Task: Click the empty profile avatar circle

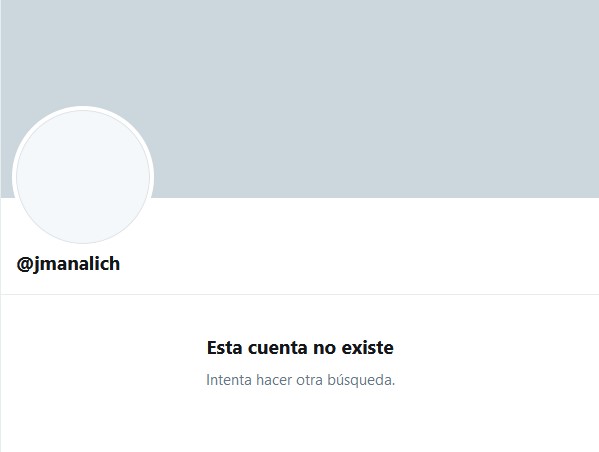Action: (x=83, y=177)
